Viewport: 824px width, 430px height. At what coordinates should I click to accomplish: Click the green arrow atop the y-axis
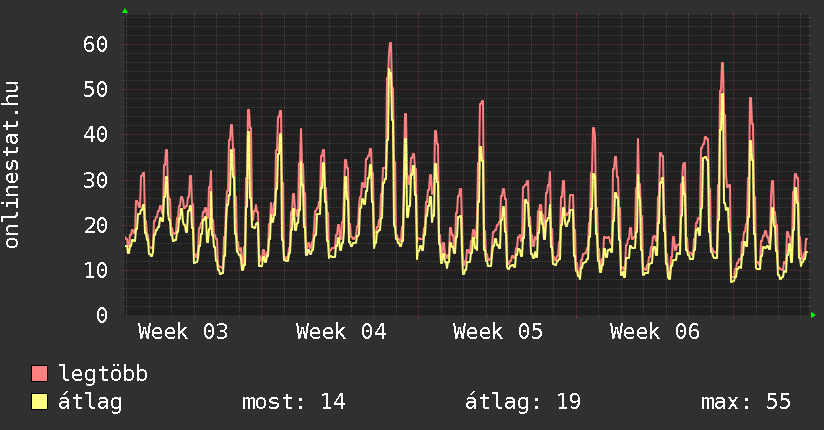pos(125,11)
